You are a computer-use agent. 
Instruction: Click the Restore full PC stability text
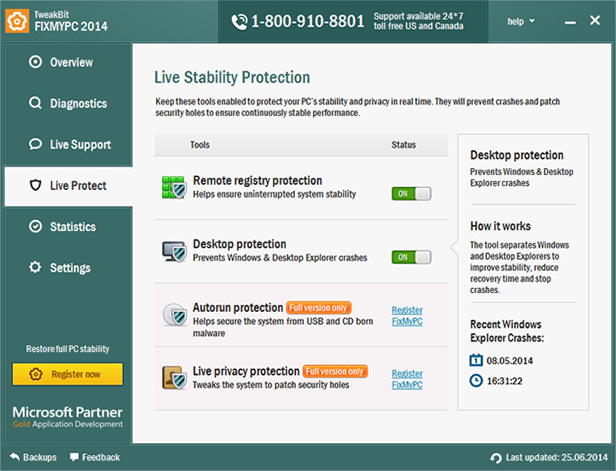(x=68, y=349)
